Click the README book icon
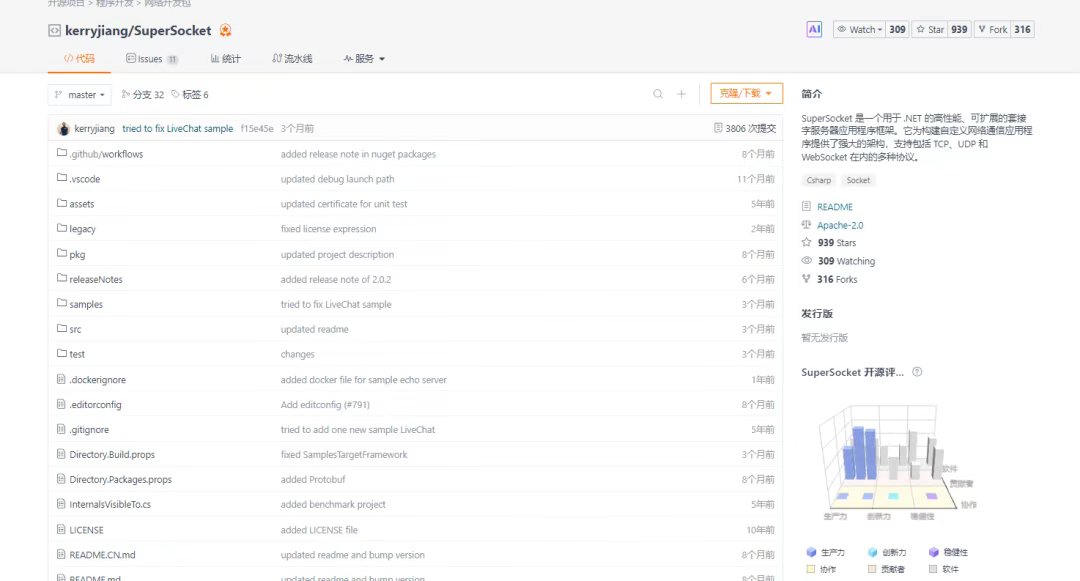This screenshot has height=581, width=1080. click(x=807, y=206)
